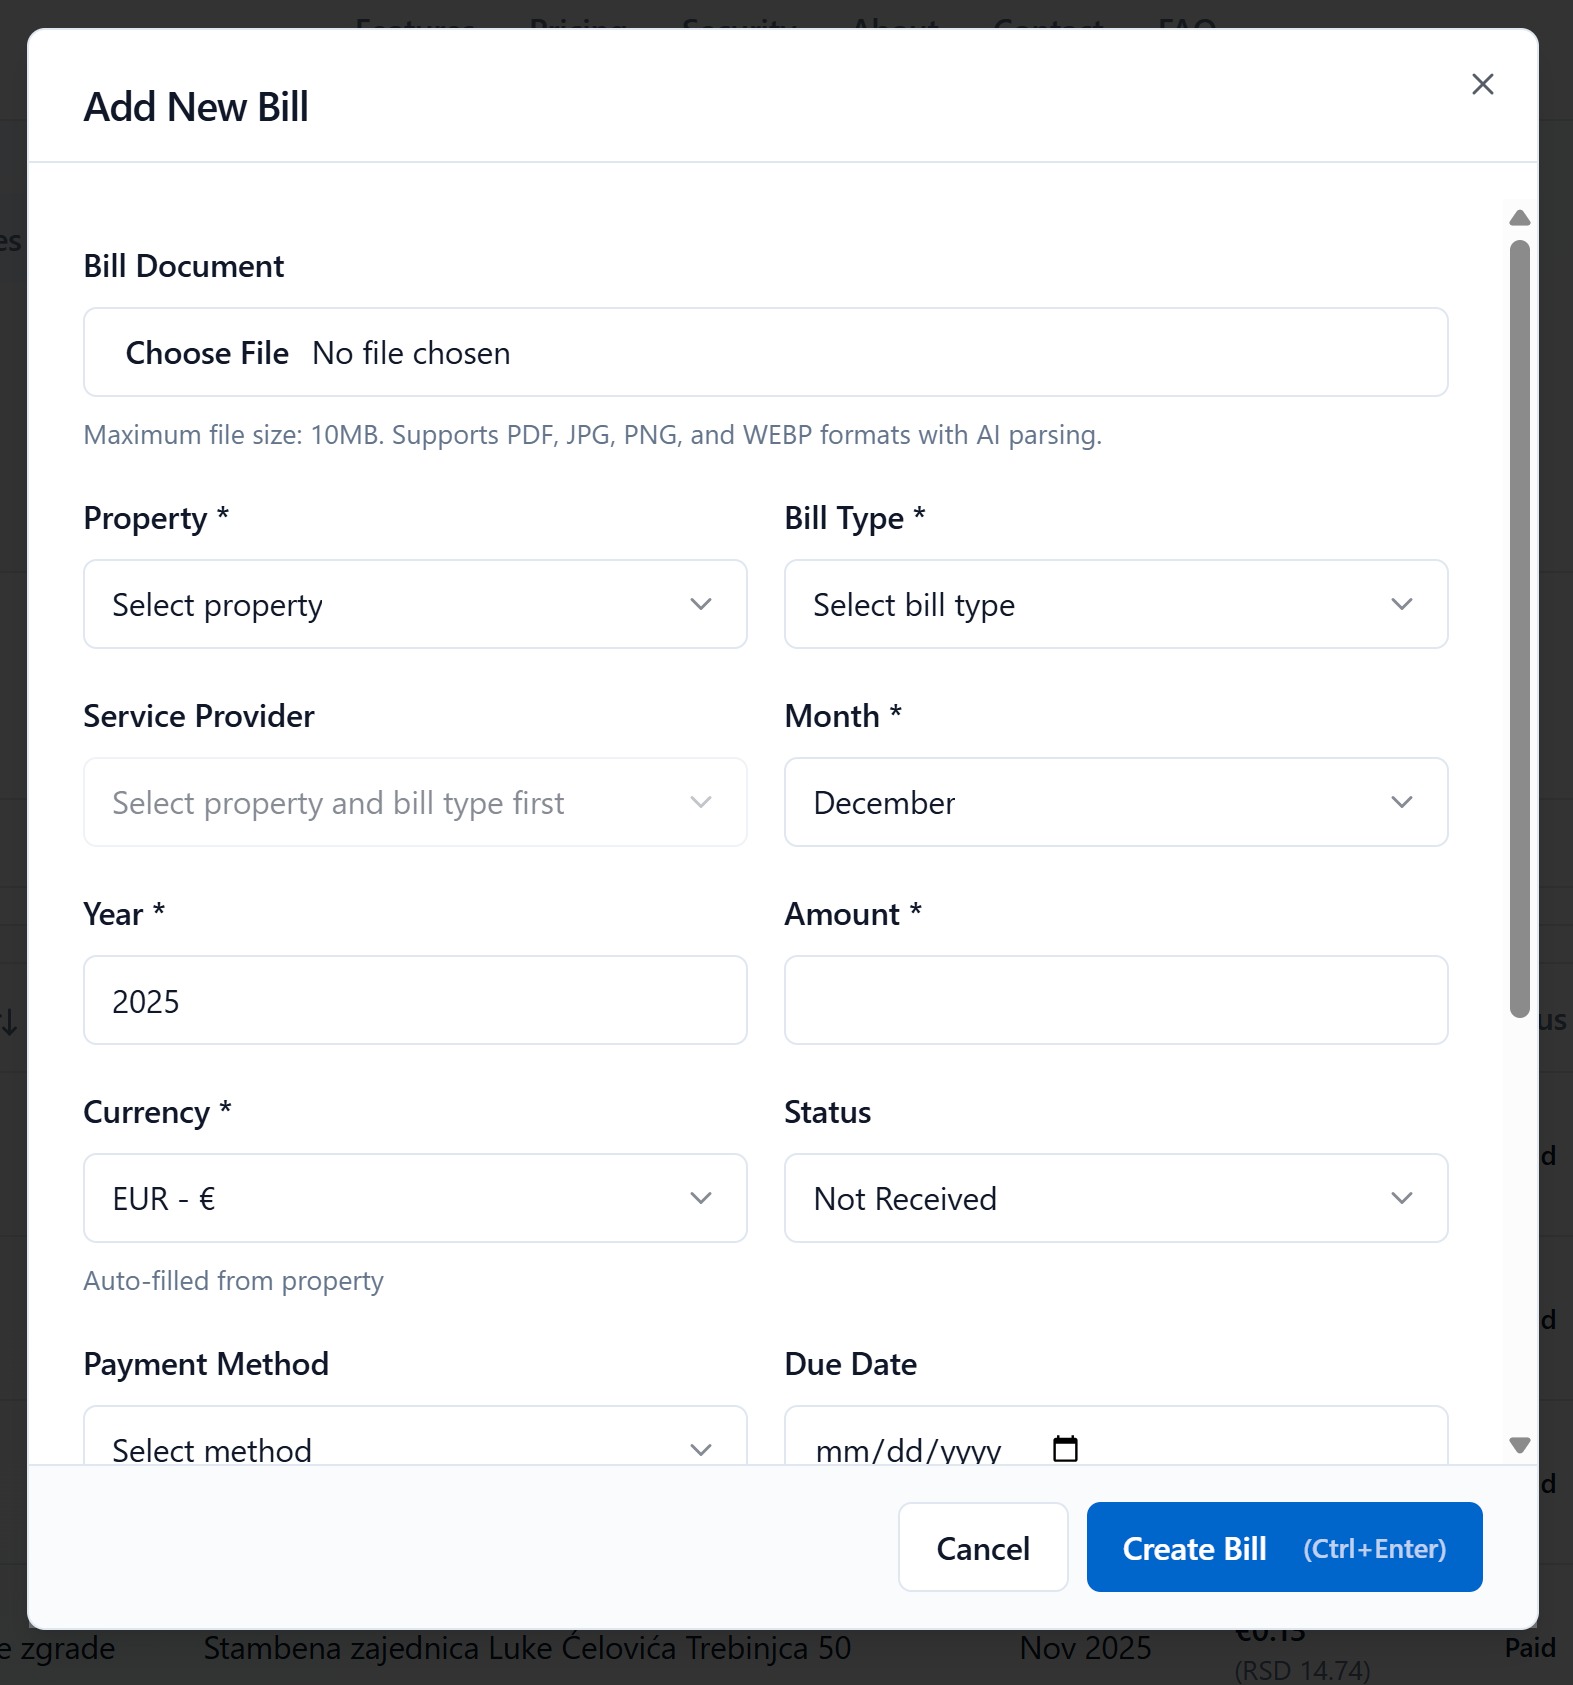Cancel the new bill form
Image resolution: width=1573 pixels, height=1685 pixels.
982,1547
